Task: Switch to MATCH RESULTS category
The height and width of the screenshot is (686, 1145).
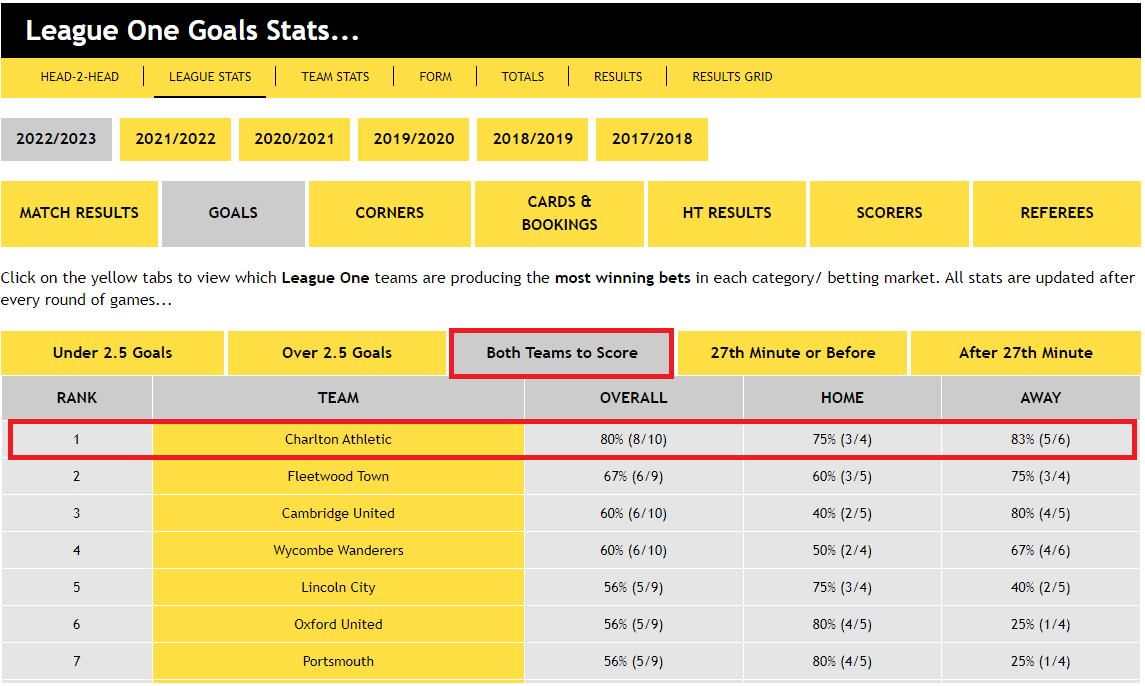Action: click(x=79, y=213)
